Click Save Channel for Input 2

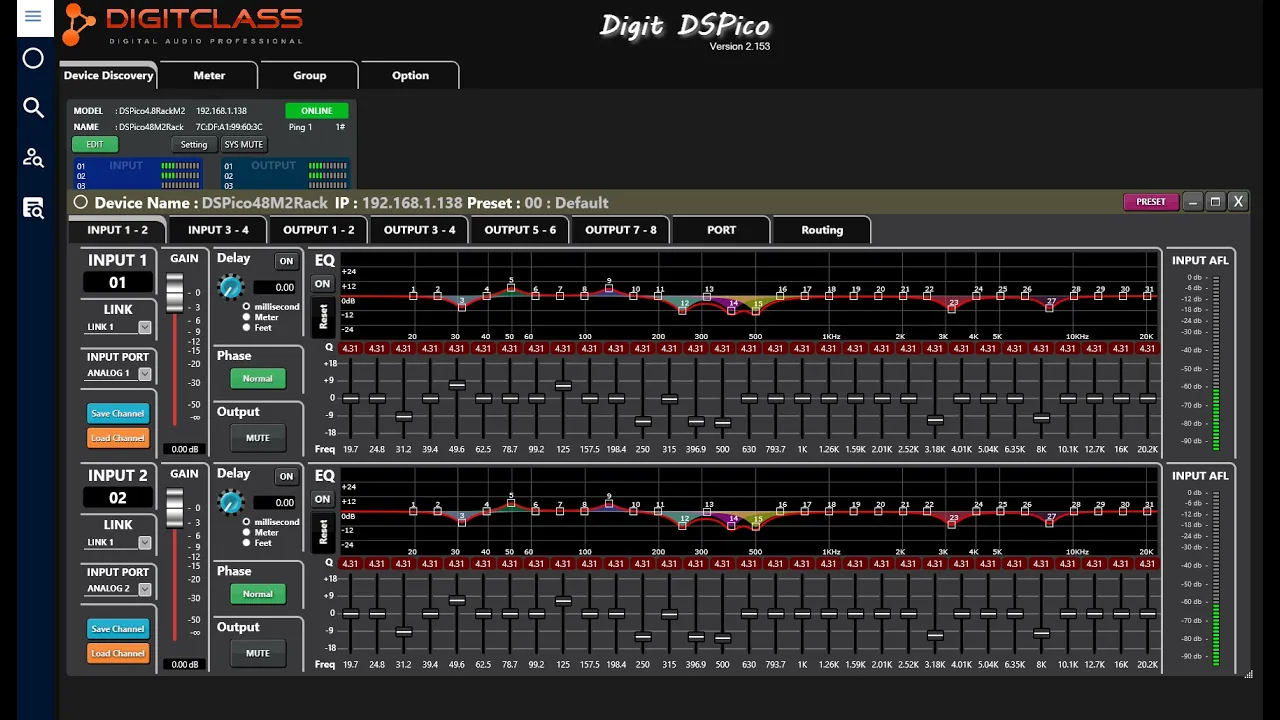tap(118, 629)
